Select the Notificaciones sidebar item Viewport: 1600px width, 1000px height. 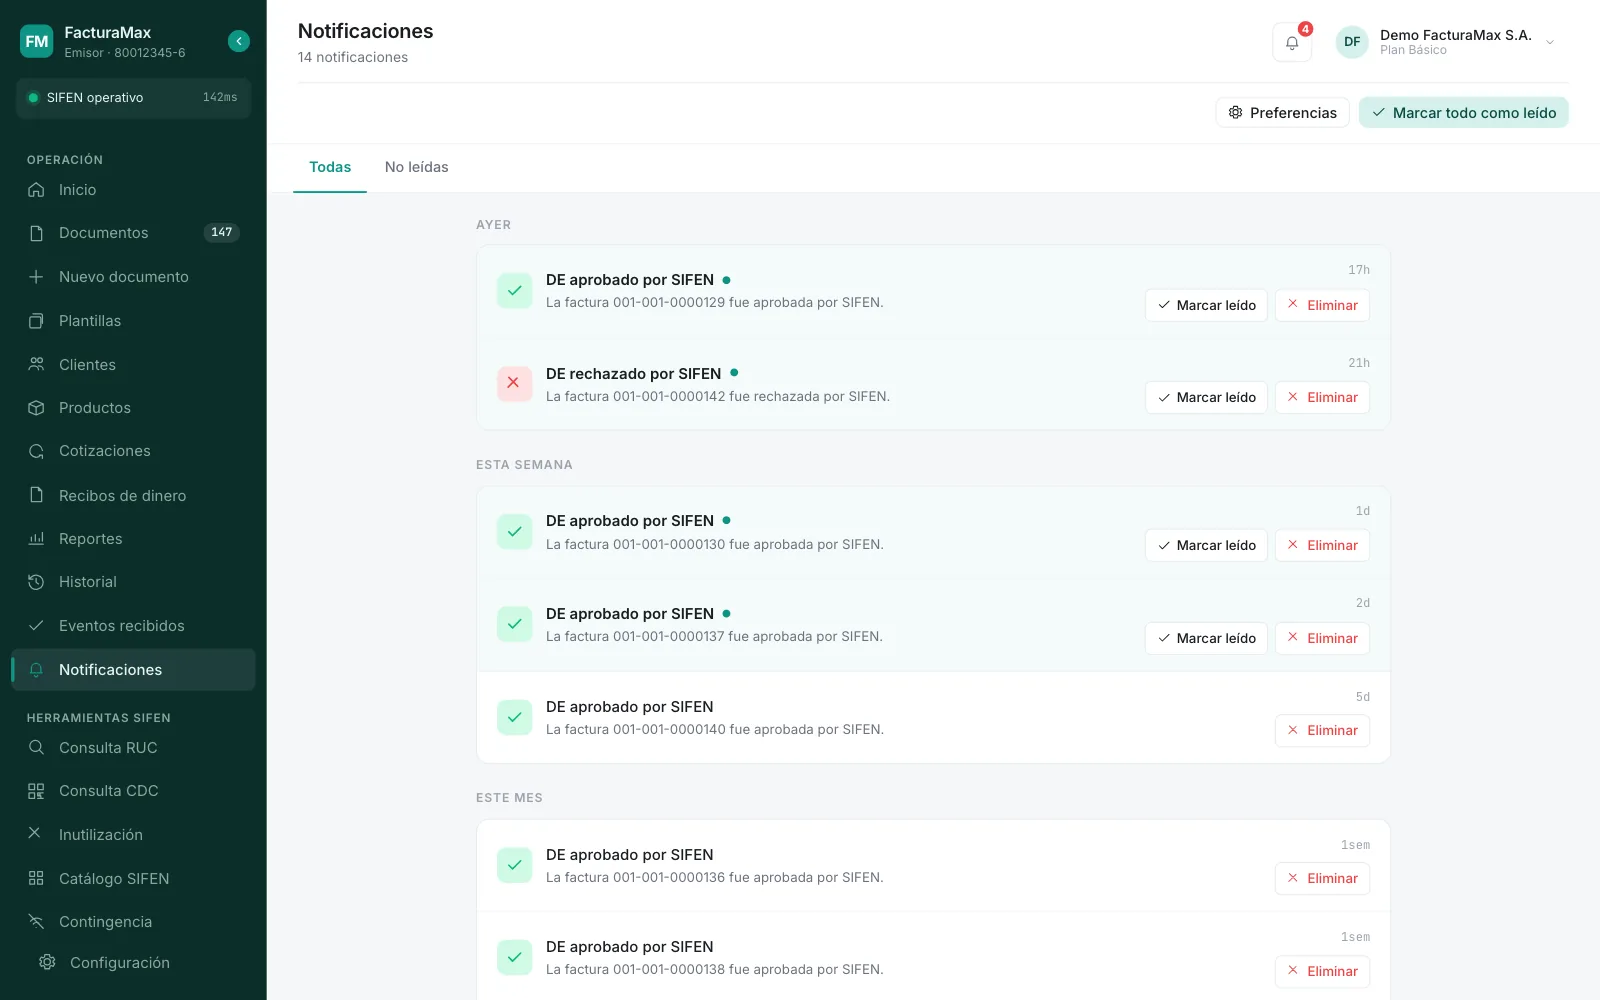coord(133,670)
